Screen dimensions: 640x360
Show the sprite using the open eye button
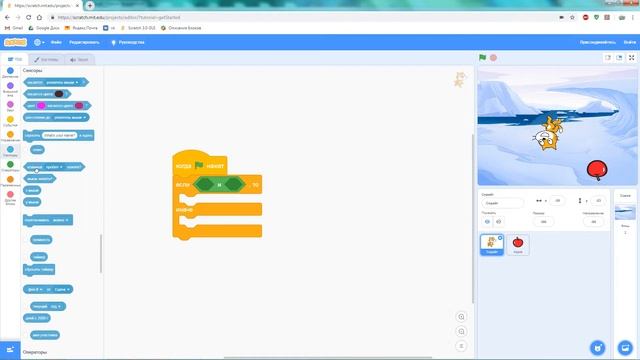click(487, 222)
